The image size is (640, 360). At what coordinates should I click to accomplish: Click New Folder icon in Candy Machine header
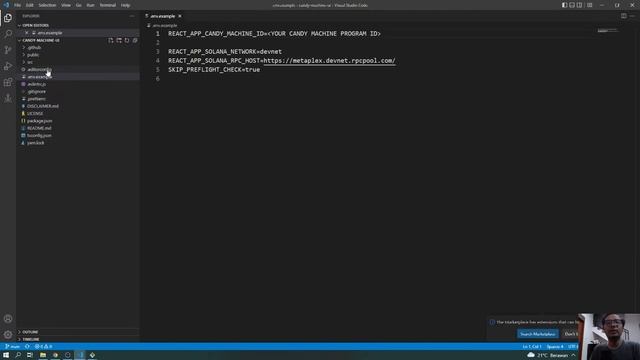click(119, 40)
